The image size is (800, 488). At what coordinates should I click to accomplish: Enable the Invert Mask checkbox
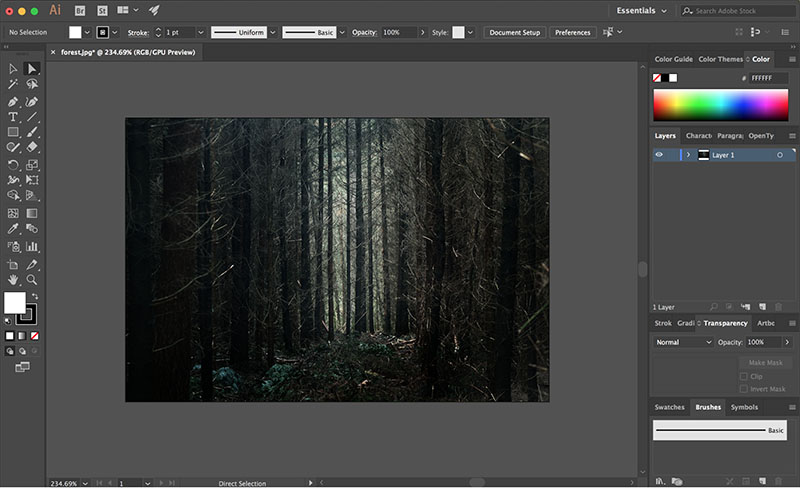[743, 389]
